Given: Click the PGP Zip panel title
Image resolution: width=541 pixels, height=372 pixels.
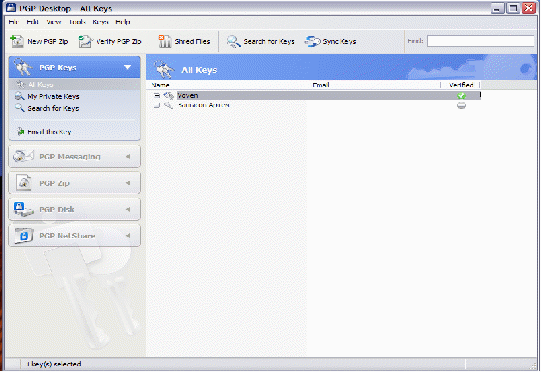Looking at the screenshot, I should pos(55,183).
